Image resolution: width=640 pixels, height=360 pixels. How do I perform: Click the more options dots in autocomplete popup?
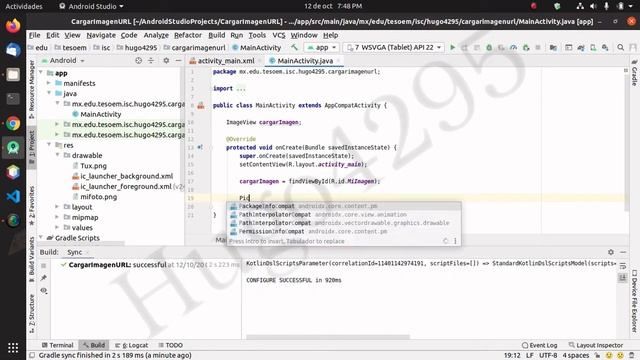pos(456,241)
